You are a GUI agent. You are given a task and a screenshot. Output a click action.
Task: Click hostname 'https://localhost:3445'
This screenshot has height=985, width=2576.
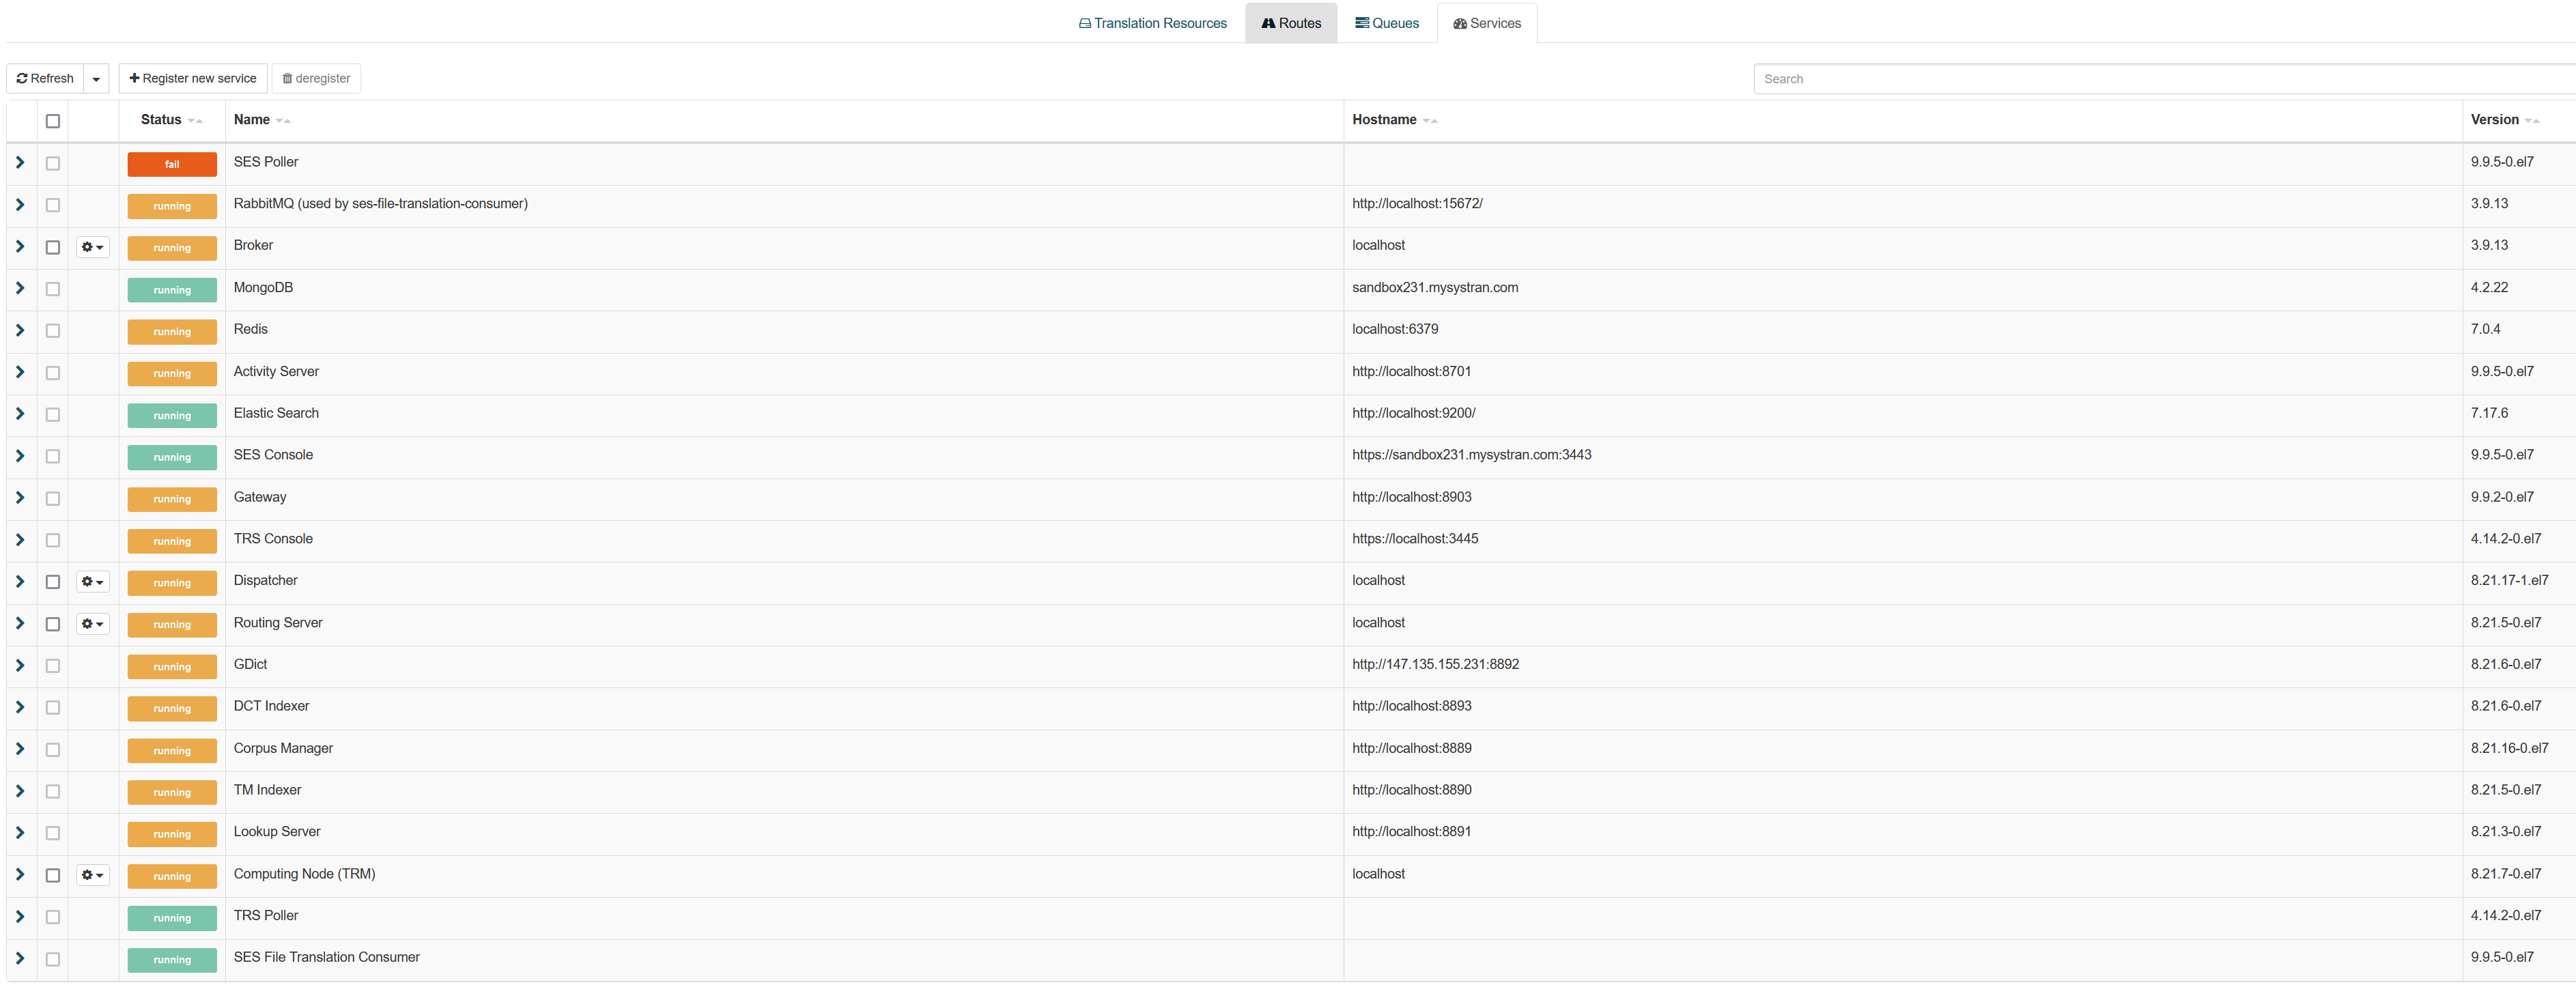pos(1415,539)
